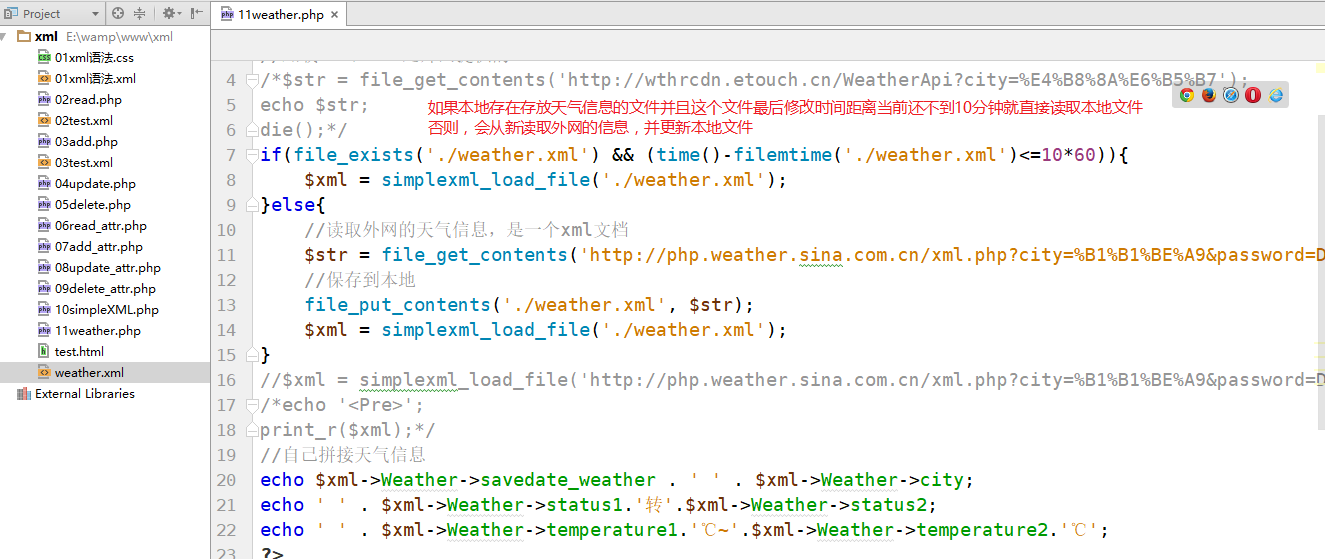Select weather.xml in project tree
Screen dimensions: 1325x559
pyautogui.click(x=89, y=373)
